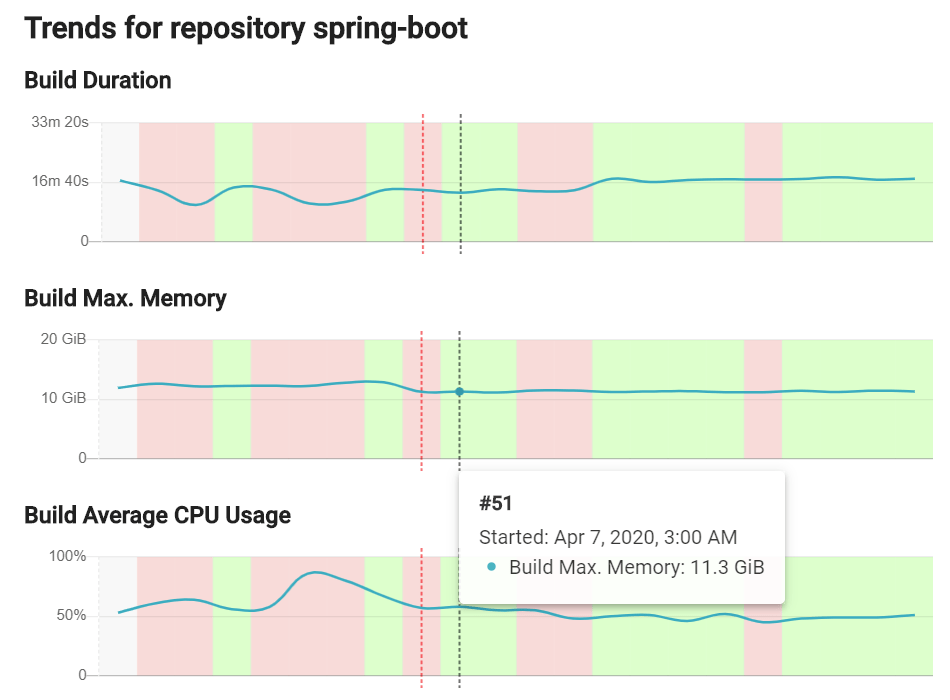Click the "Build Max. Memory" chart heading
950x700 pixels.
[x=125, y=298]
